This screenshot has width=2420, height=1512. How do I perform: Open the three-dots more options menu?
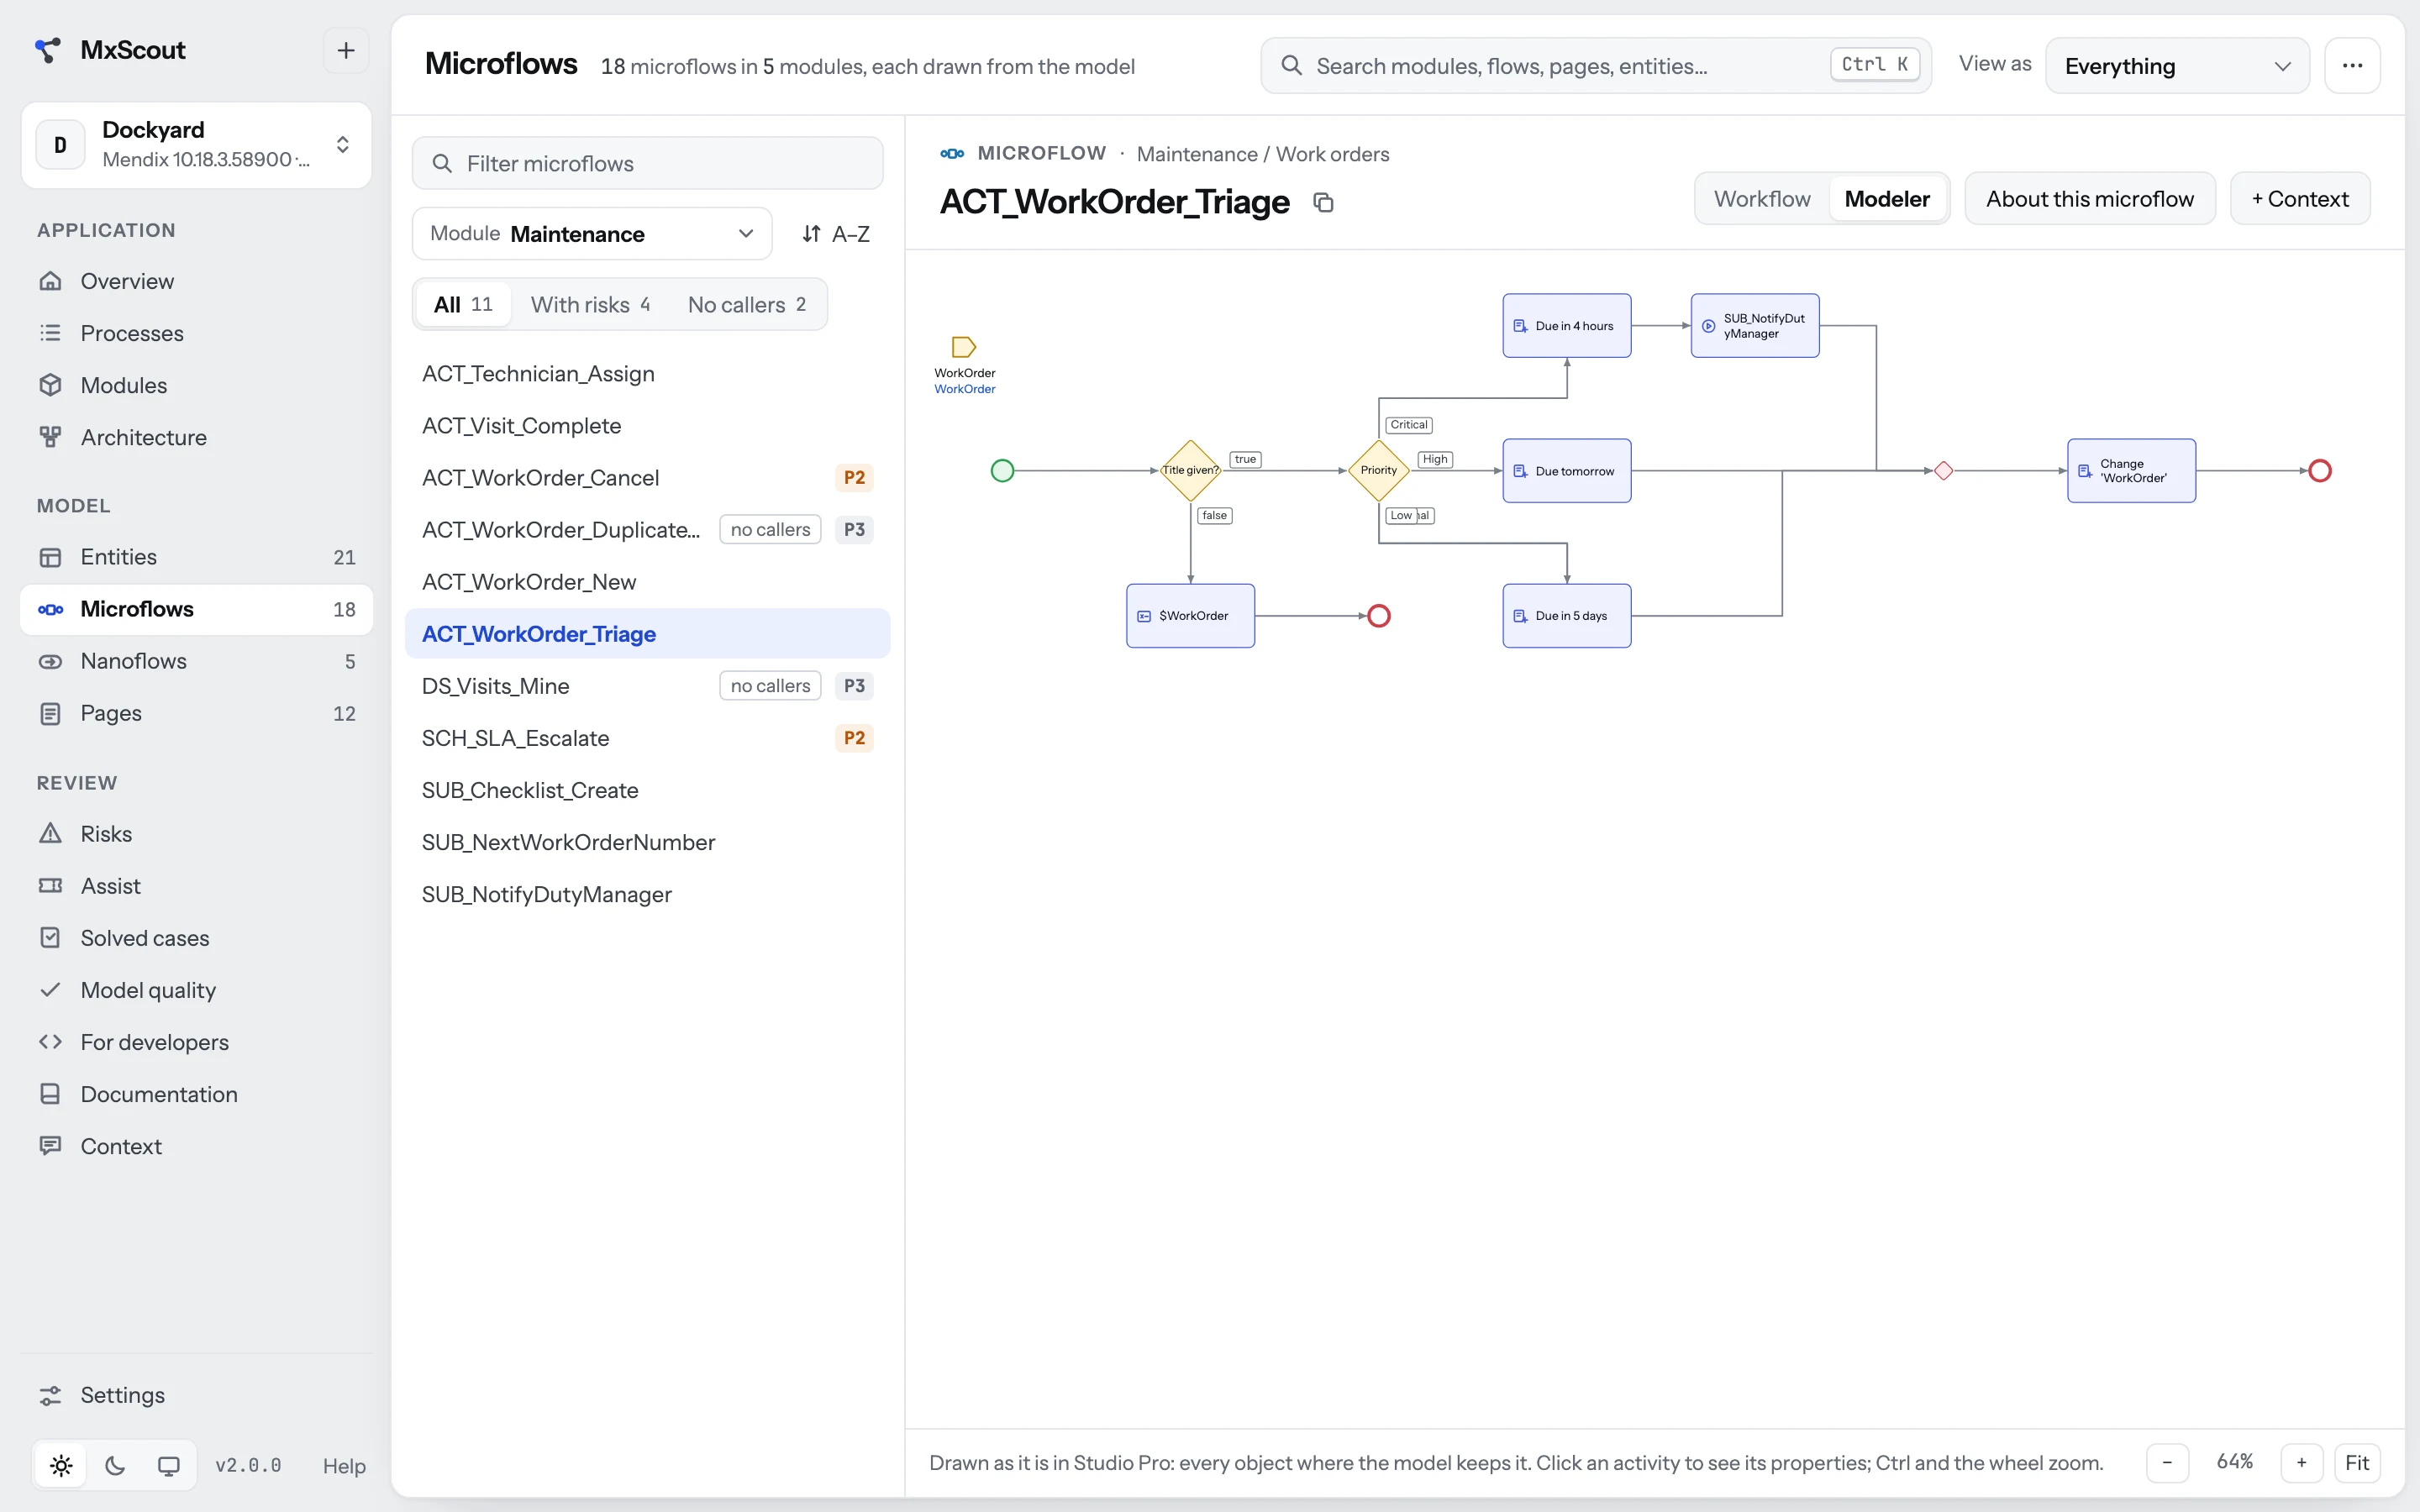click(x=2352, y=66)
